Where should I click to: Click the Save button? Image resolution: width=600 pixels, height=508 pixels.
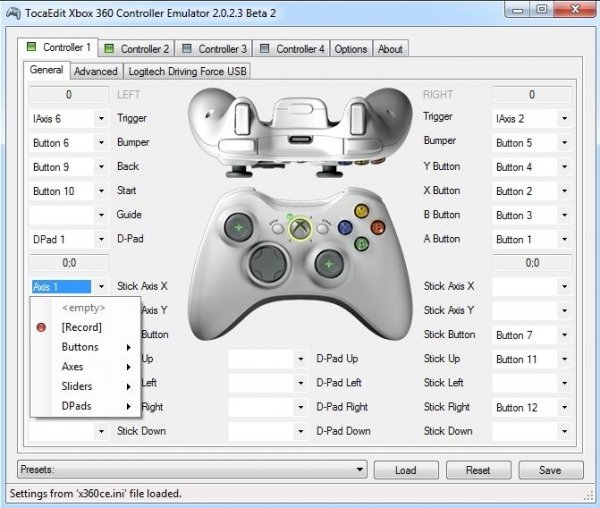click(551, 470)
